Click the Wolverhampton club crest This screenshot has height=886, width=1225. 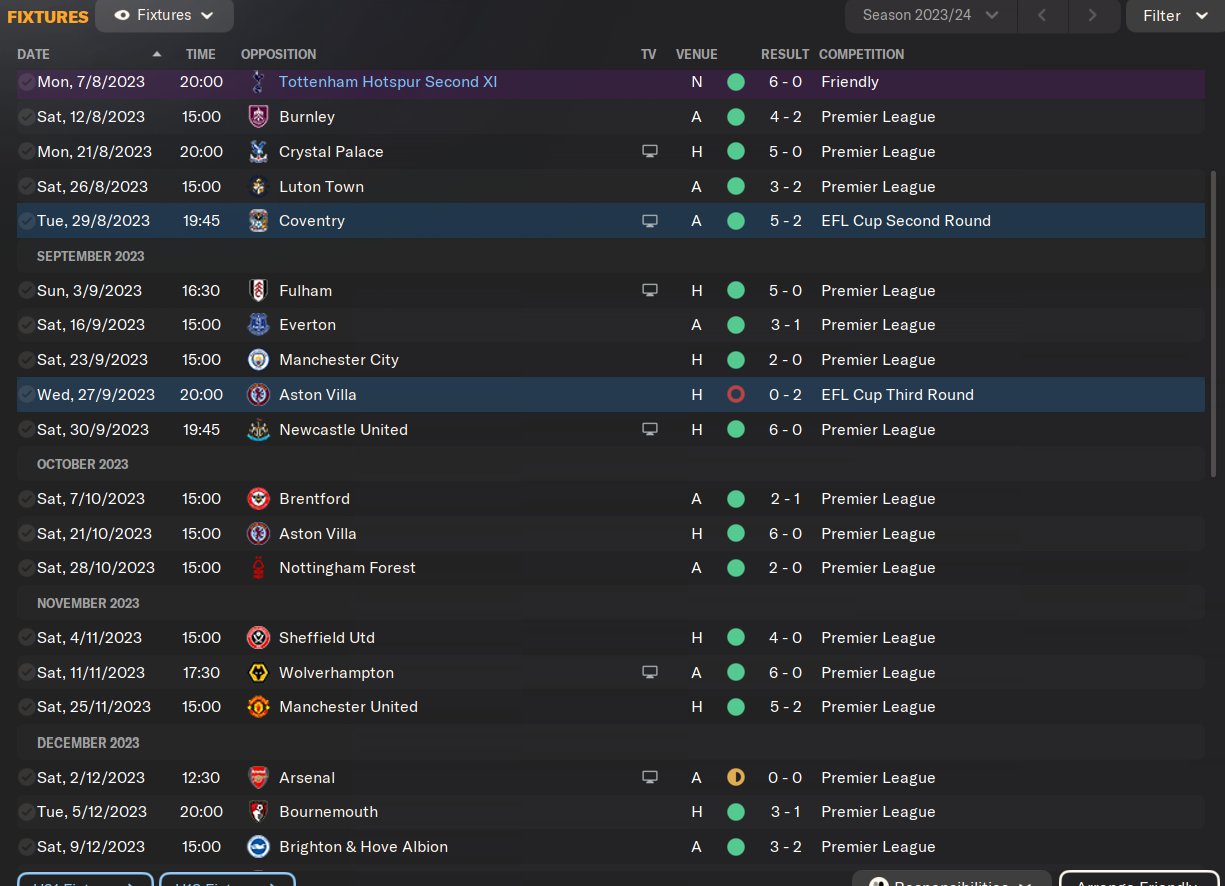tap(258, 673)
